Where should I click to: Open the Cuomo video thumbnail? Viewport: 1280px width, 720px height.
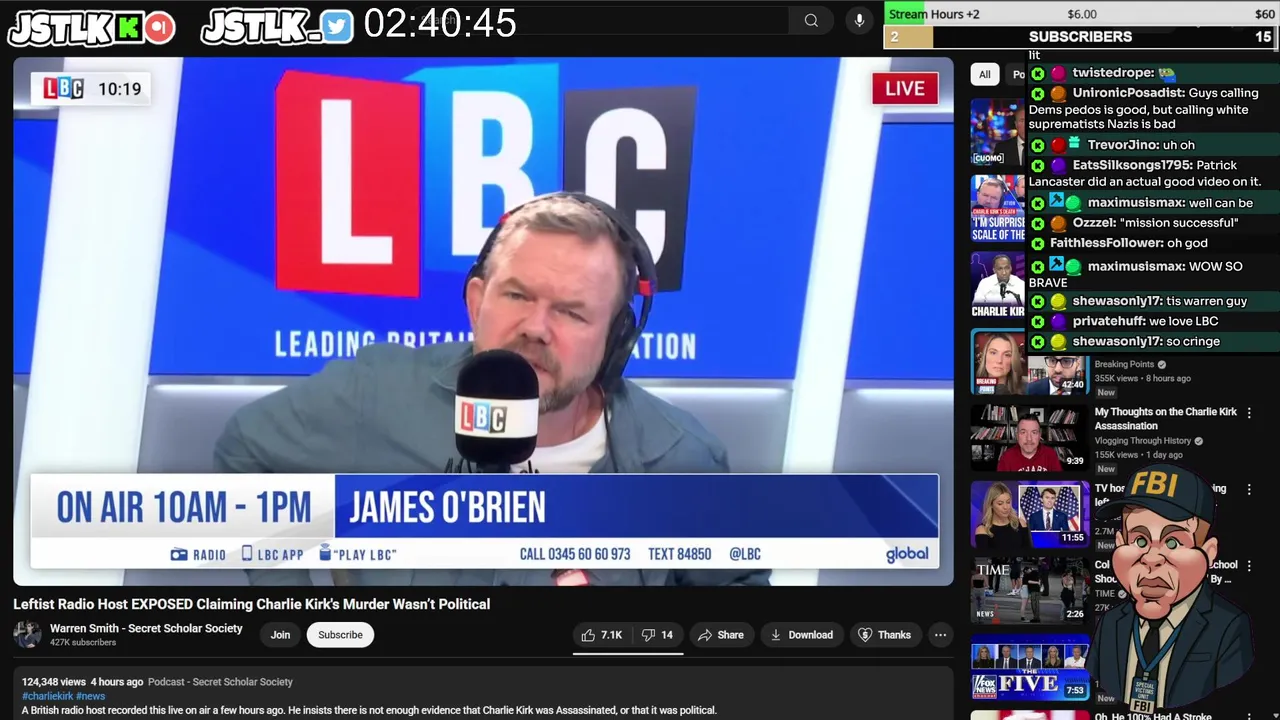[997, 131]
